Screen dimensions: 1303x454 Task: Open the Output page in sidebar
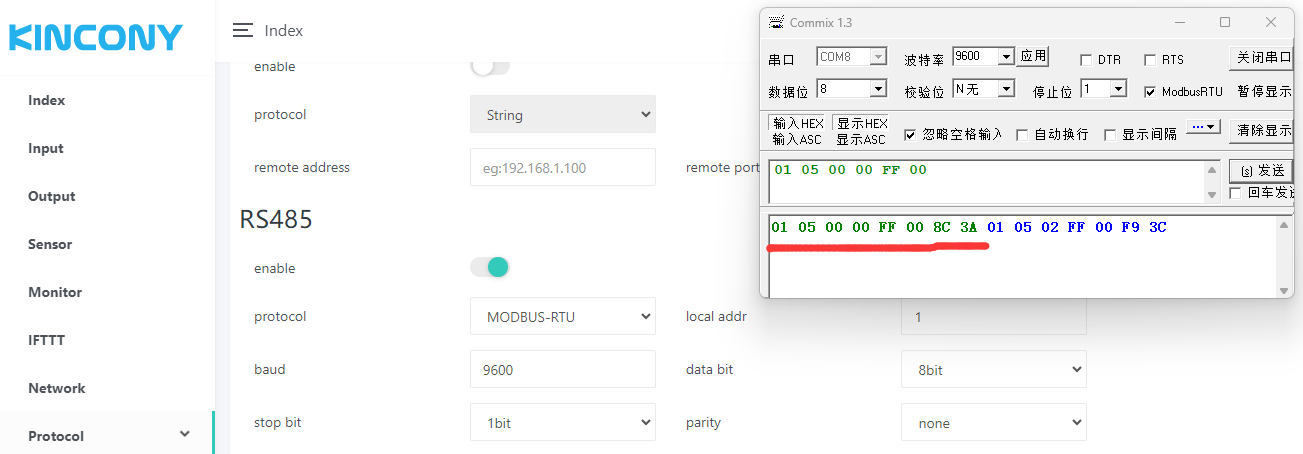point(52,196)
